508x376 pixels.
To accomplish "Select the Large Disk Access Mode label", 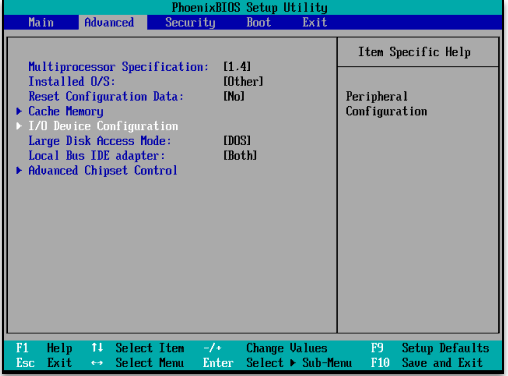I will 100,141.
